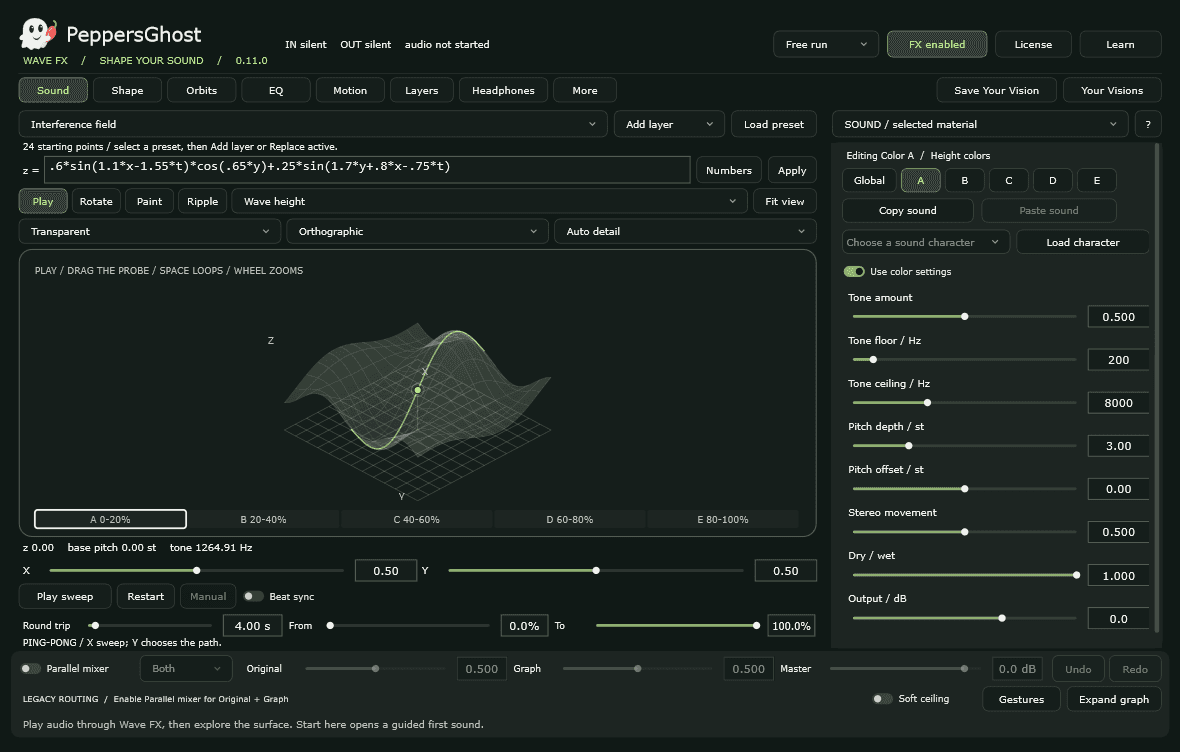Open the question mark help button
Image resolution: width=1180 pixels, height=752 pixels.
pos(1148,124)
